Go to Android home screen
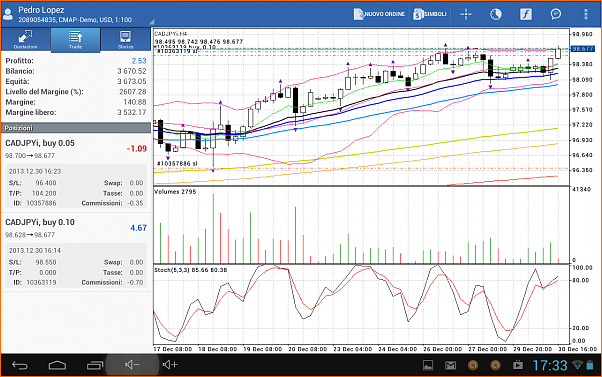 pos(57,365)
